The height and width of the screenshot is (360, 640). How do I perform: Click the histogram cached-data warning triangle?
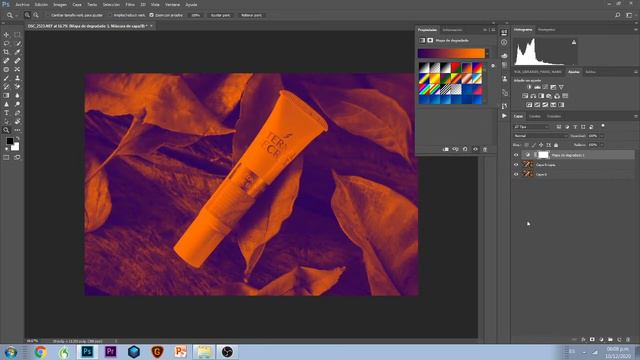(x=574, y=42)
